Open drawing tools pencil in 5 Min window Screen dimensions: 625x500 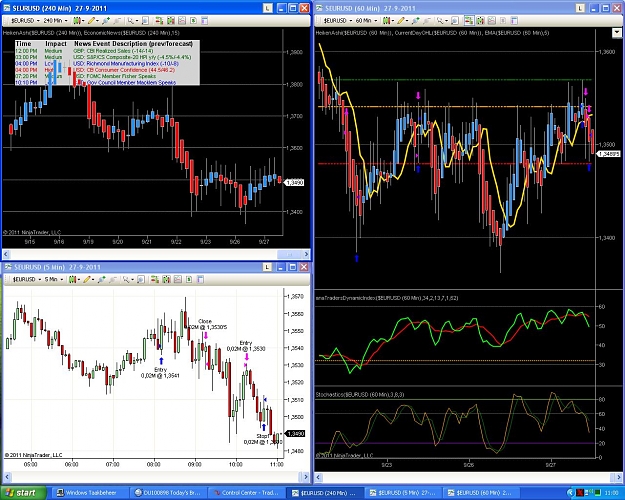88,279
